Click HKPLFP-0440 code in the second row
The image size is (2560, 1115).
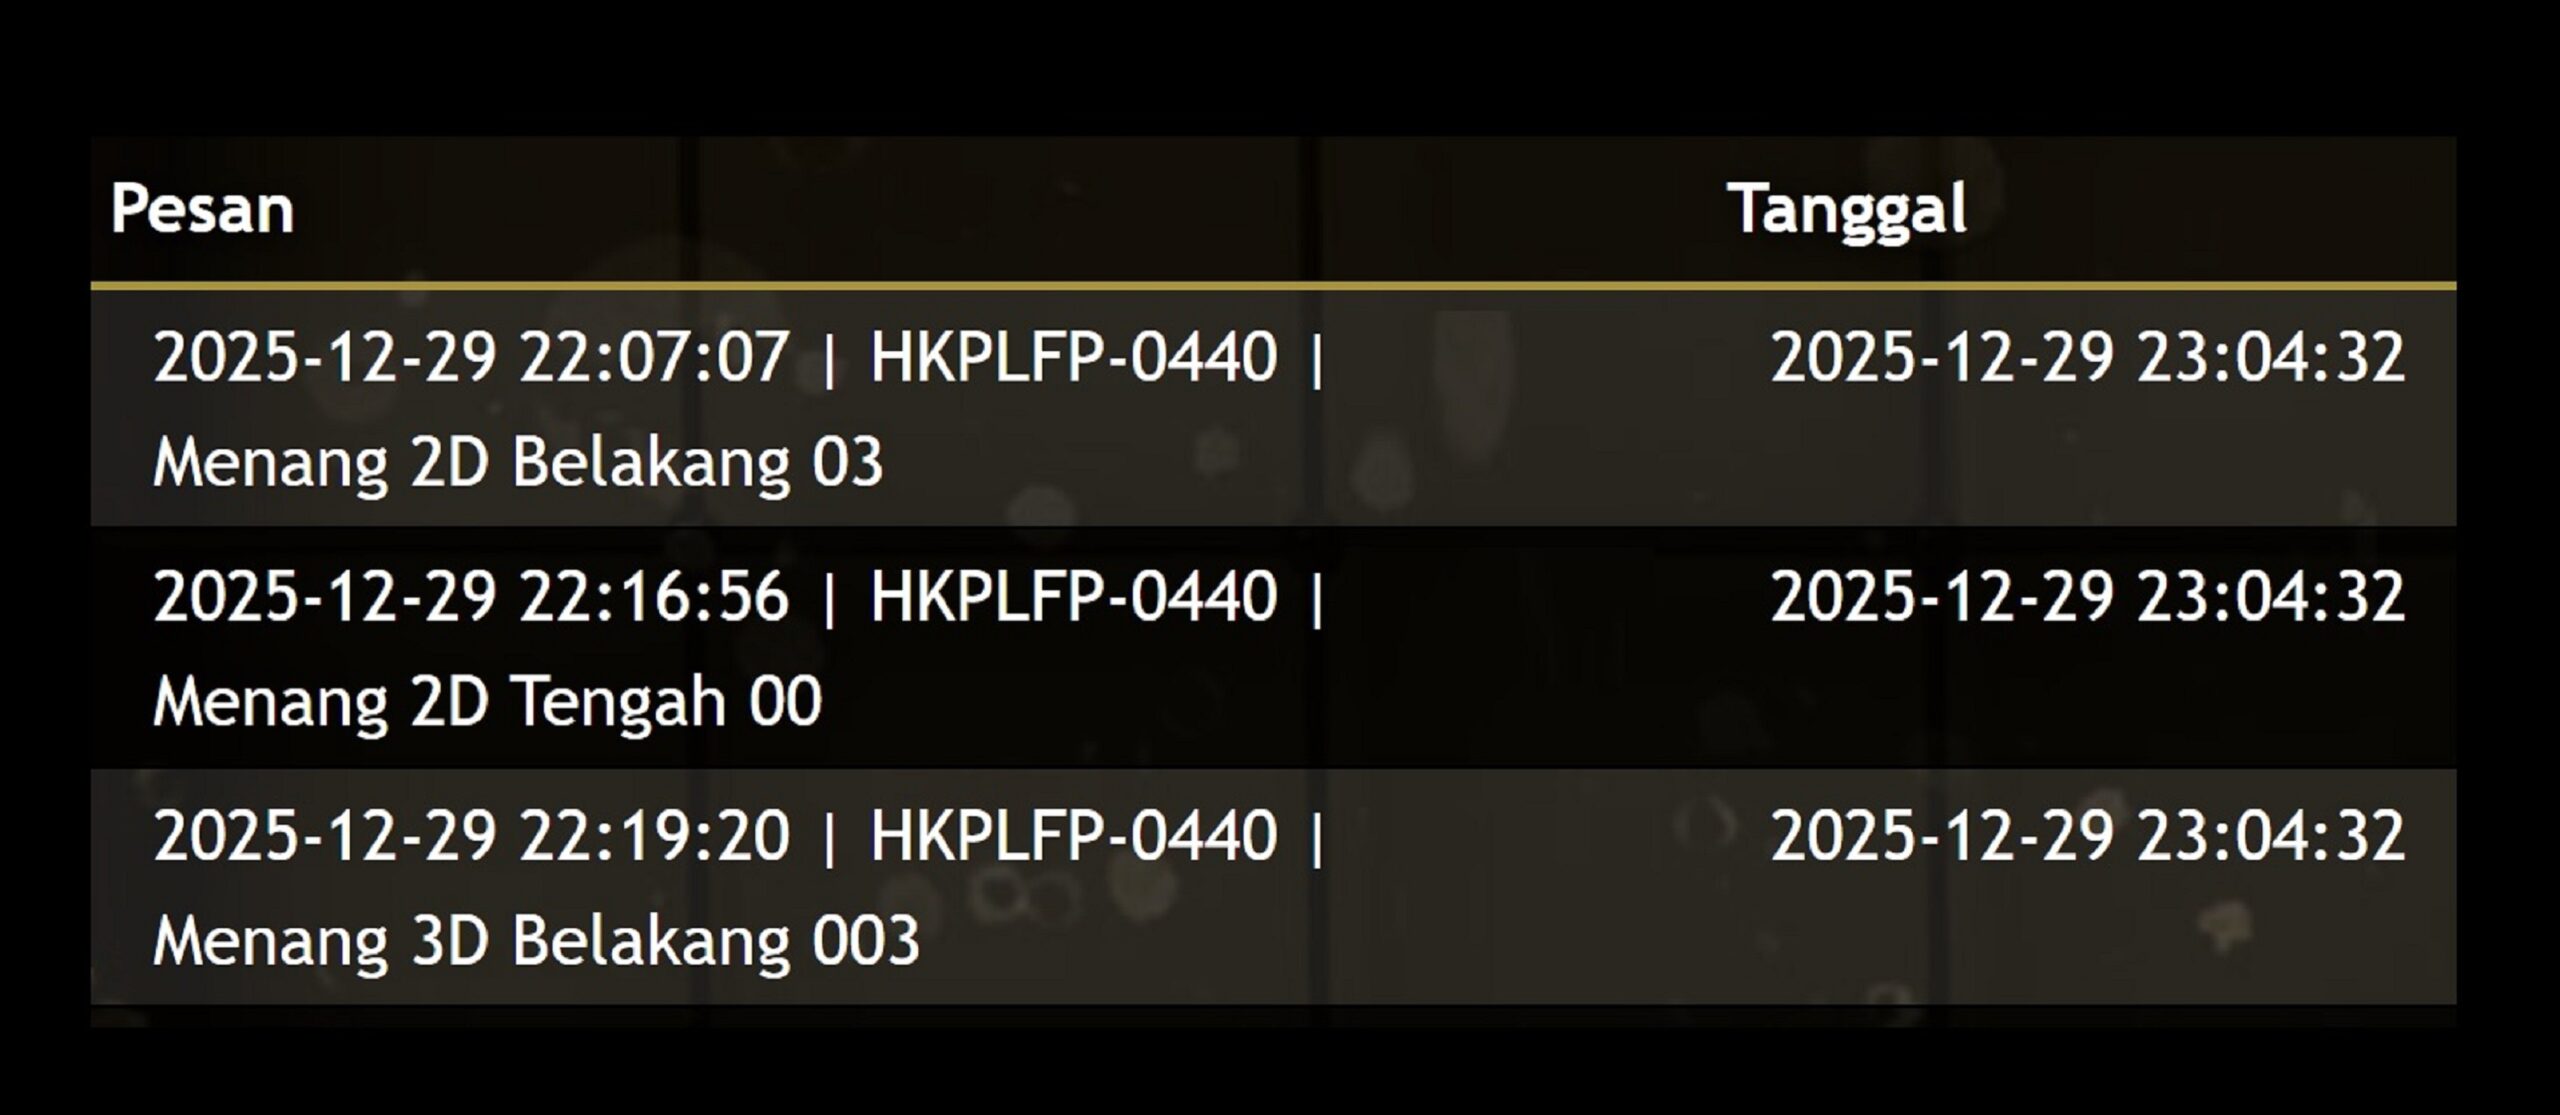coord(1074,597)
